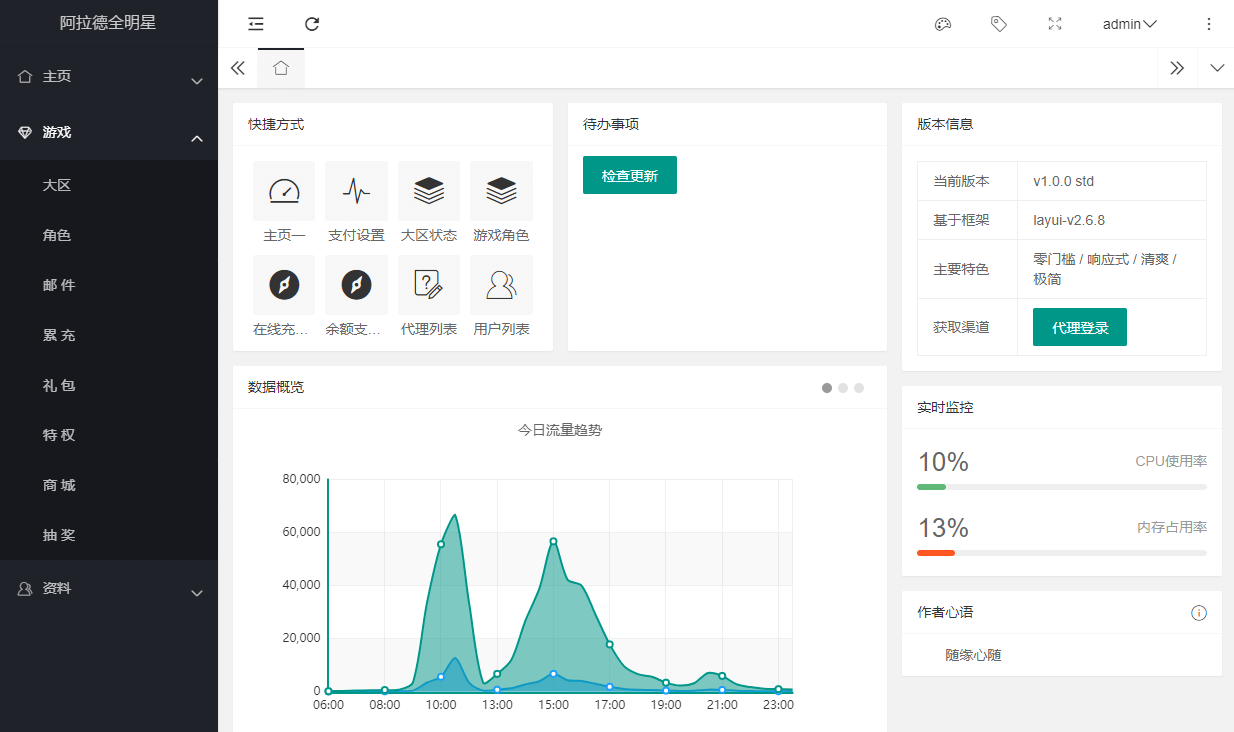Screen dimensions: 1234x732
Task: Select the second carousel indicator dot
Action: [843, 388]
